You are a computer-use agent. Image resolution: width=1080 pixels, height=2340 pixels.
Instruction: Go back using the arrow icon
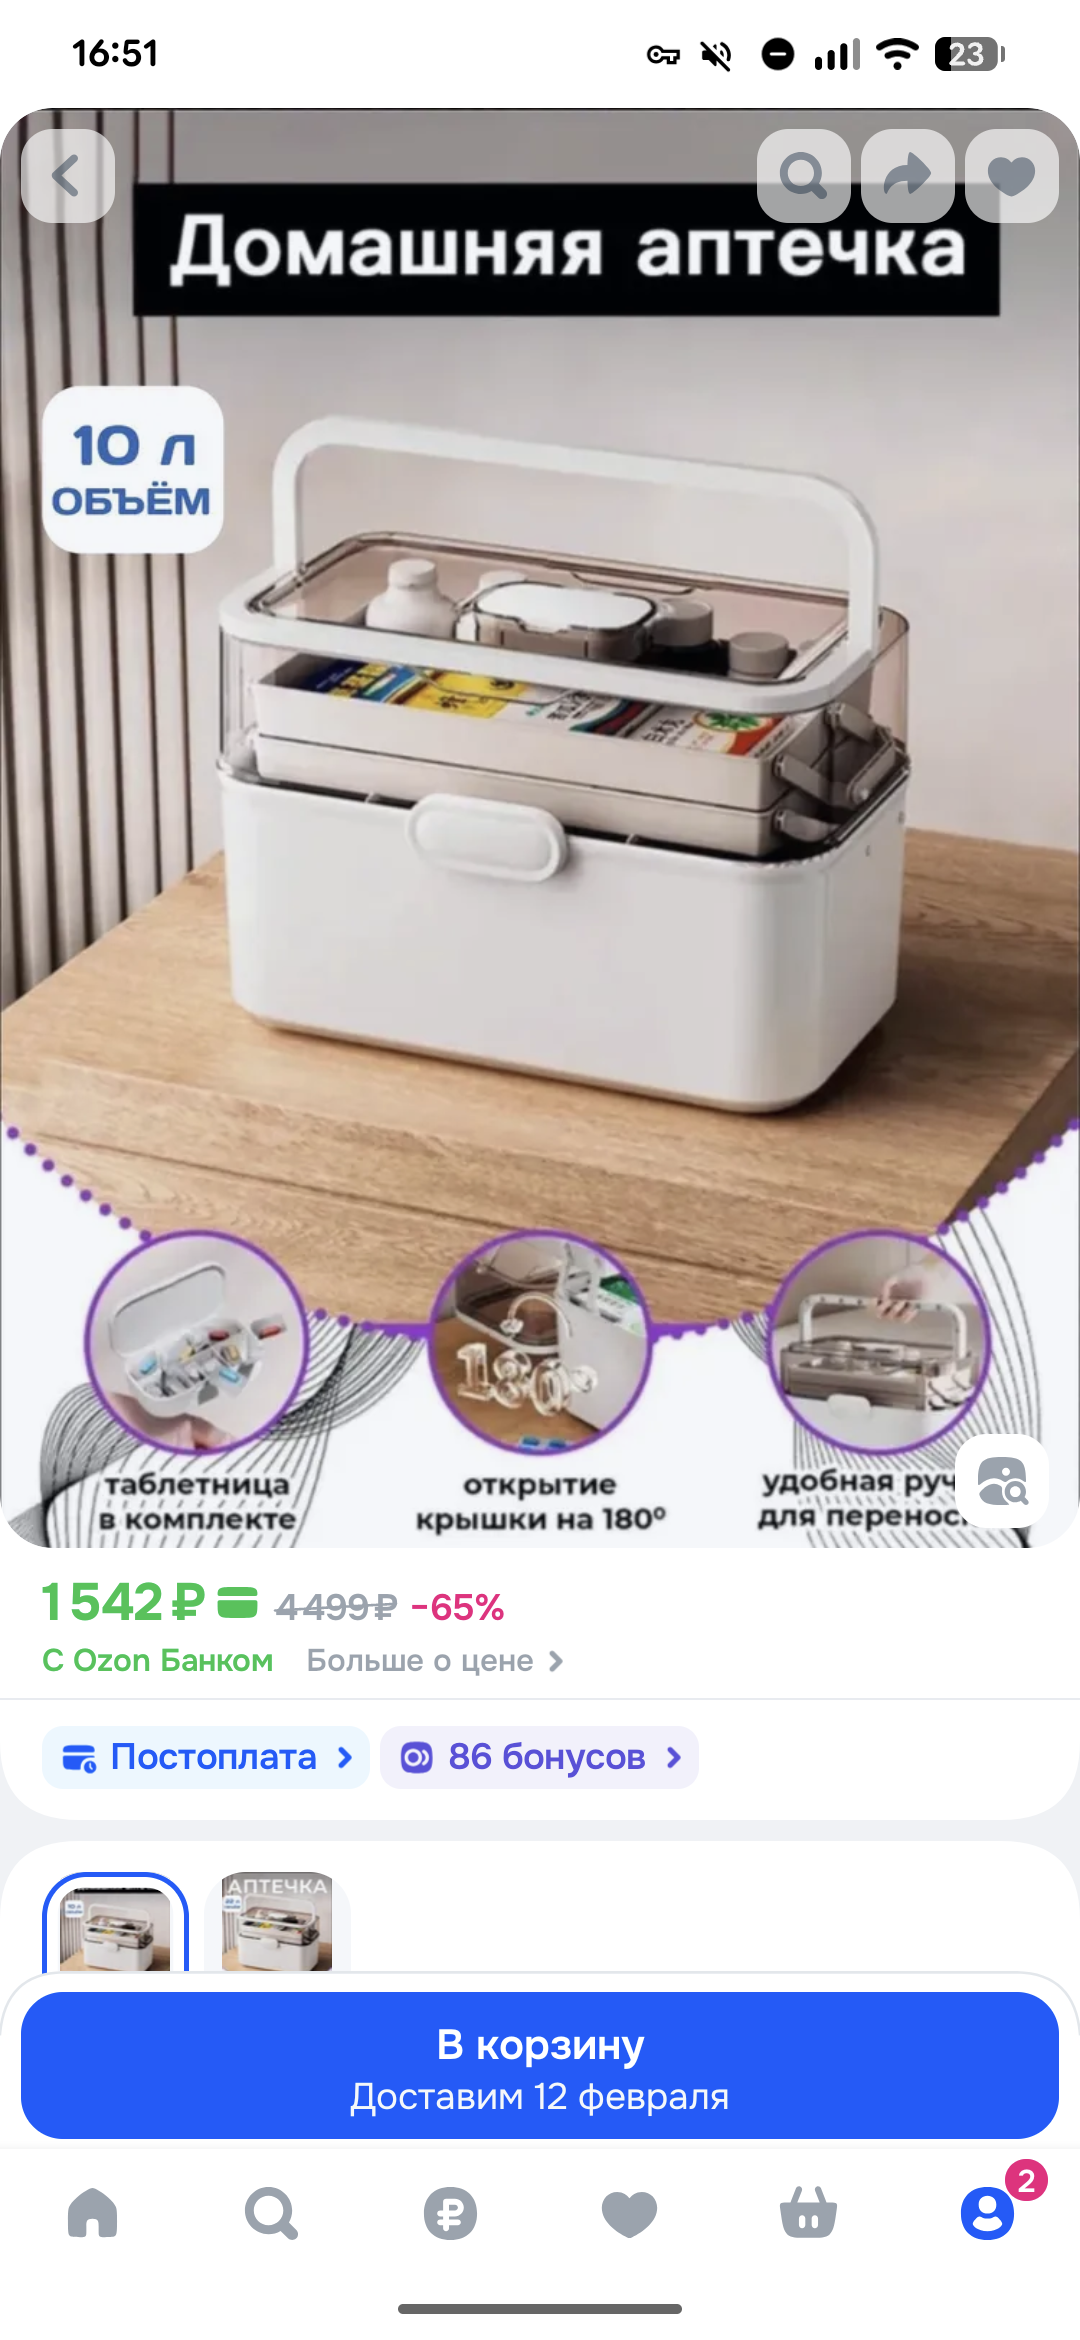pos(67,176)
